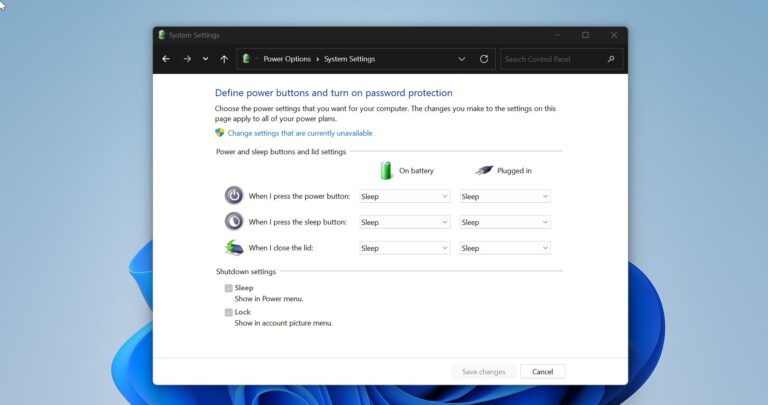Click the search magnifier icon
The width and height of the screenshot is (768, 405).
click(x=611, y=59)
